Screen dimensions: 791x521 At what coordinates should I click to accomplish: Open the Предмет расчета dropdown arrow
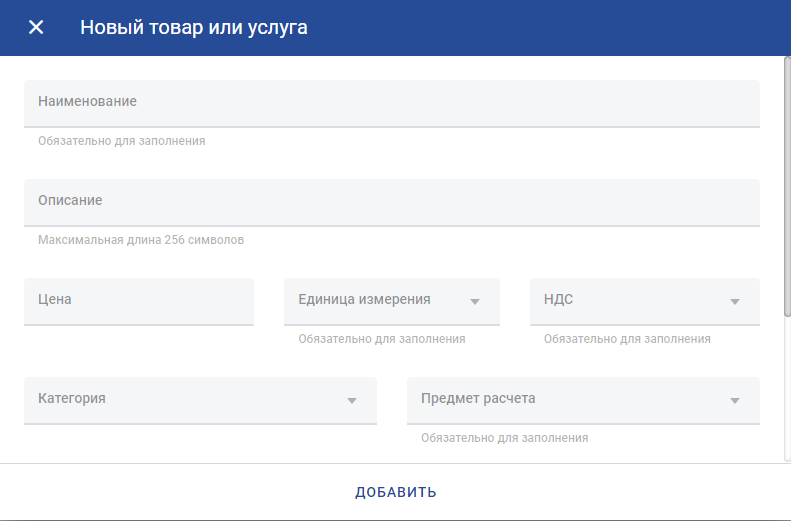pyautogui.click(x=734, y=400)
